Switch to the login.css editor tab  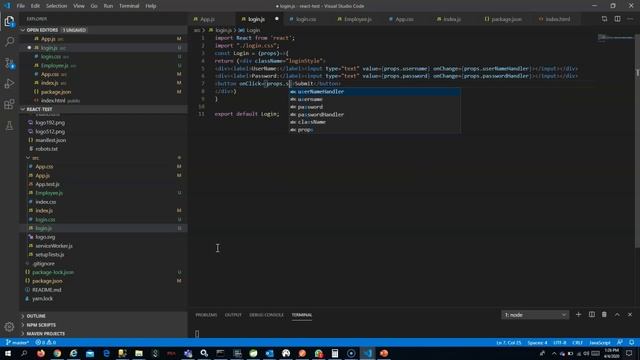click(x=306, y=19)
